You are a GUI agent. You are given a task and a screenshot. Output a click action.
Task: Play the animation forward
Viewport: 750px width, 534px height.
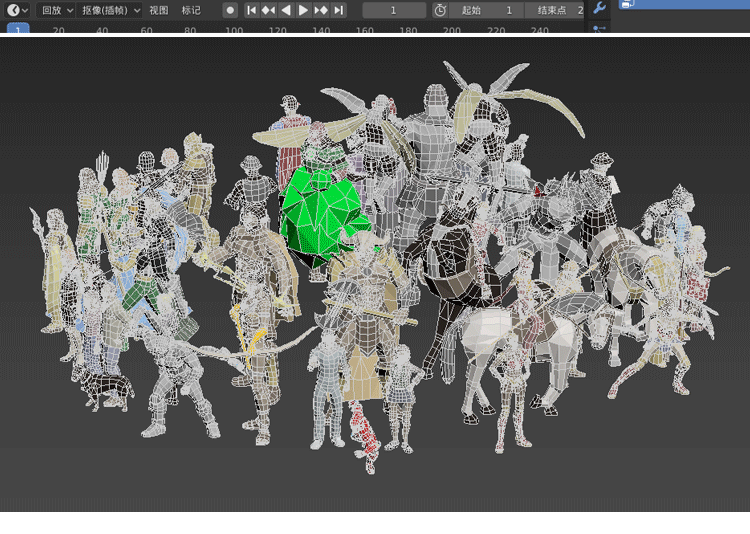[x=304, y=10]
